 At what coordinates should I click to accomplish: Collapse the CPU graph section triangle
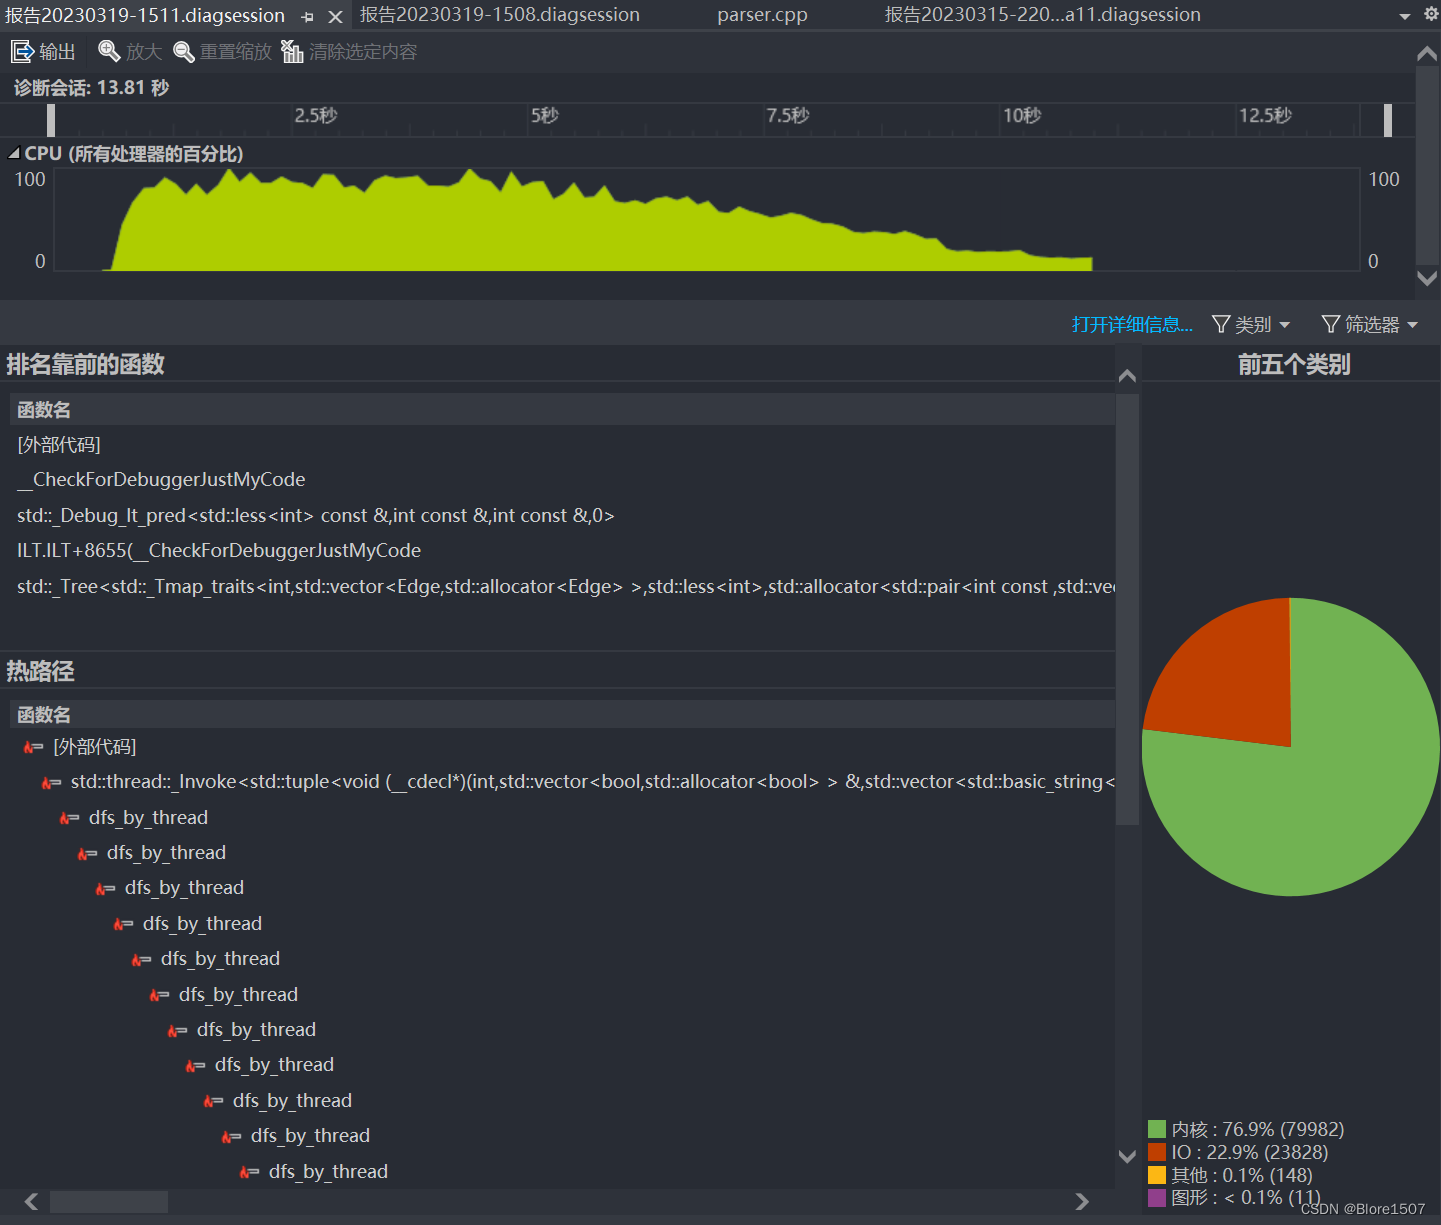click(x=14, y=154)
